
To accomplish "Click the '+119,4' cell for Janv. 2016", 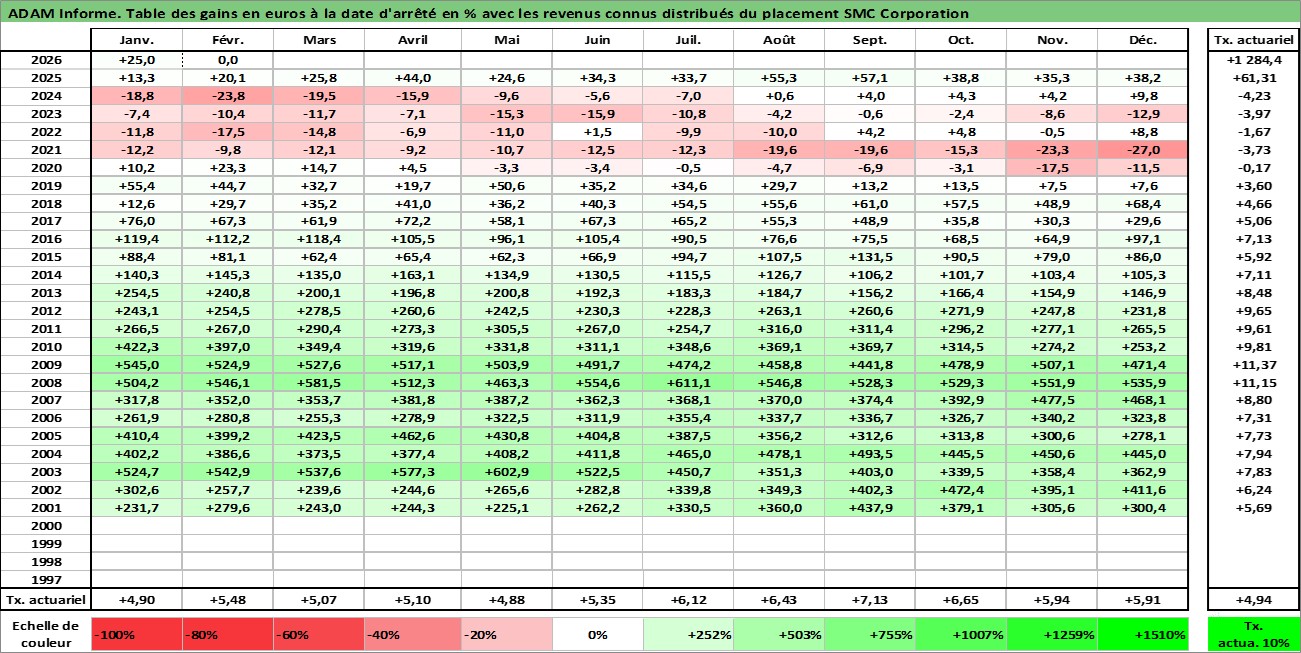I will pyautogui.click(x=136, y=239).
